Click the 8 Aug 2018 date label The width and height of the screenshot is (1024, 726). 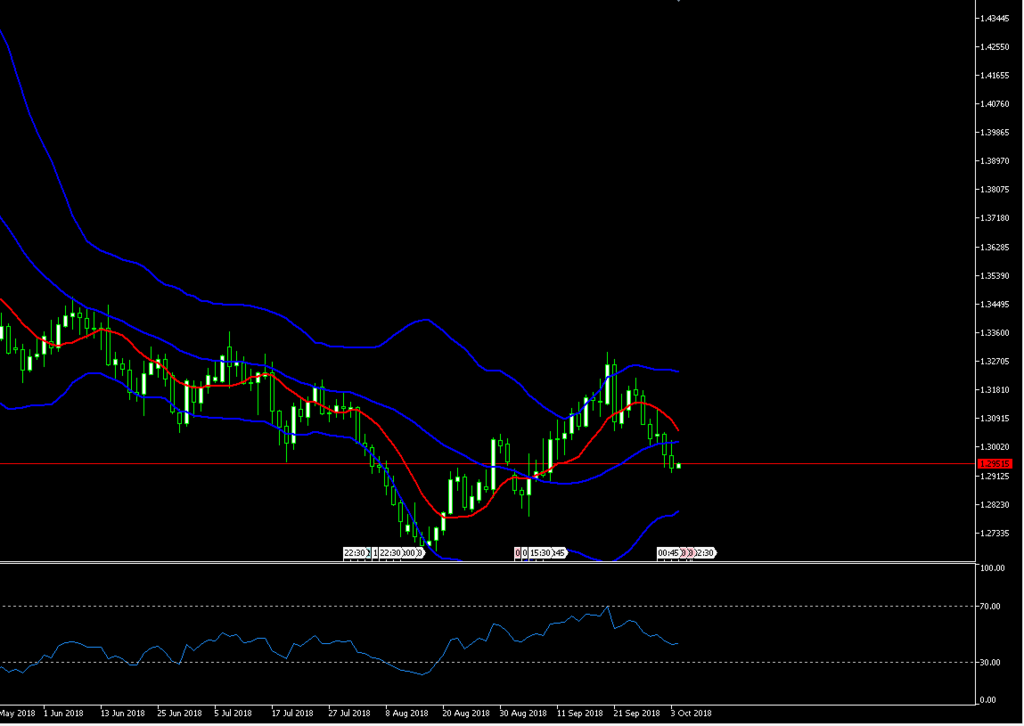point(407,713)
